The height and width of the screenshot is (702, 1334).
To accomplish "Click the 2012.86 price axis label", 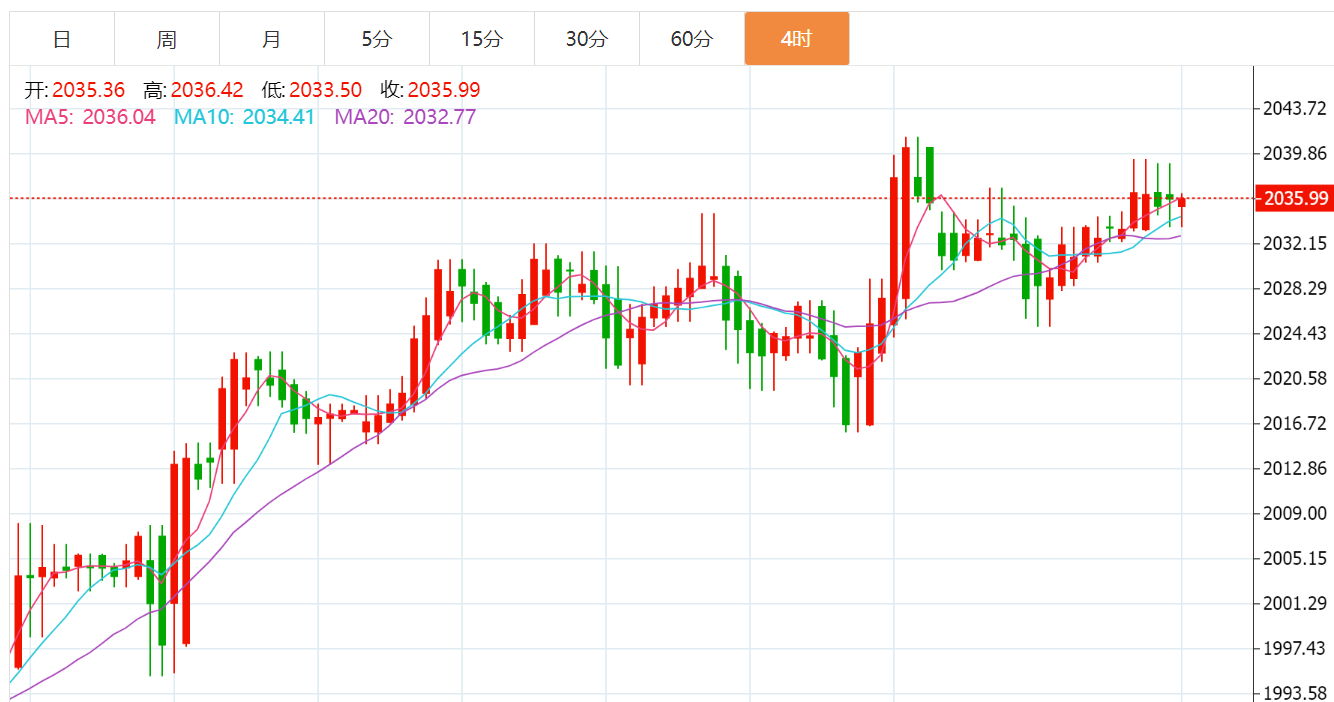I will coord(1297,469).
